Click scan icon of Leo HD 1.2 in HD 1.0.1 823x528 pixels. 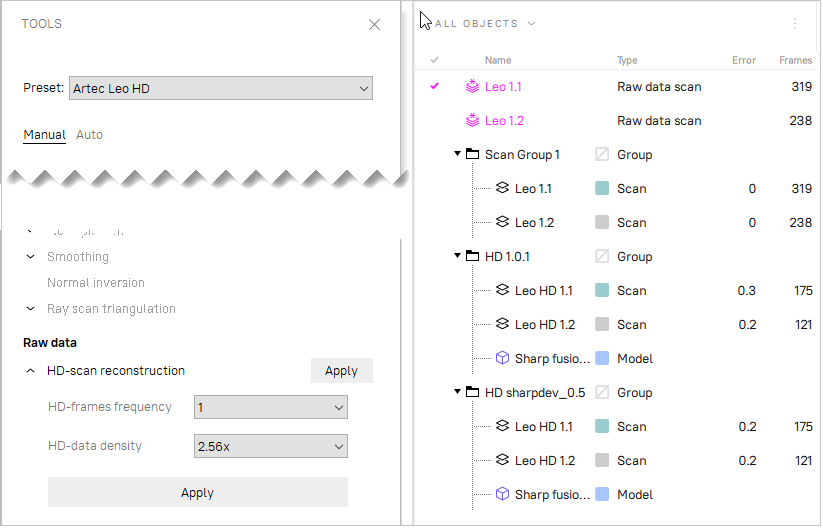pyautogui.click(x=502, y=324)
